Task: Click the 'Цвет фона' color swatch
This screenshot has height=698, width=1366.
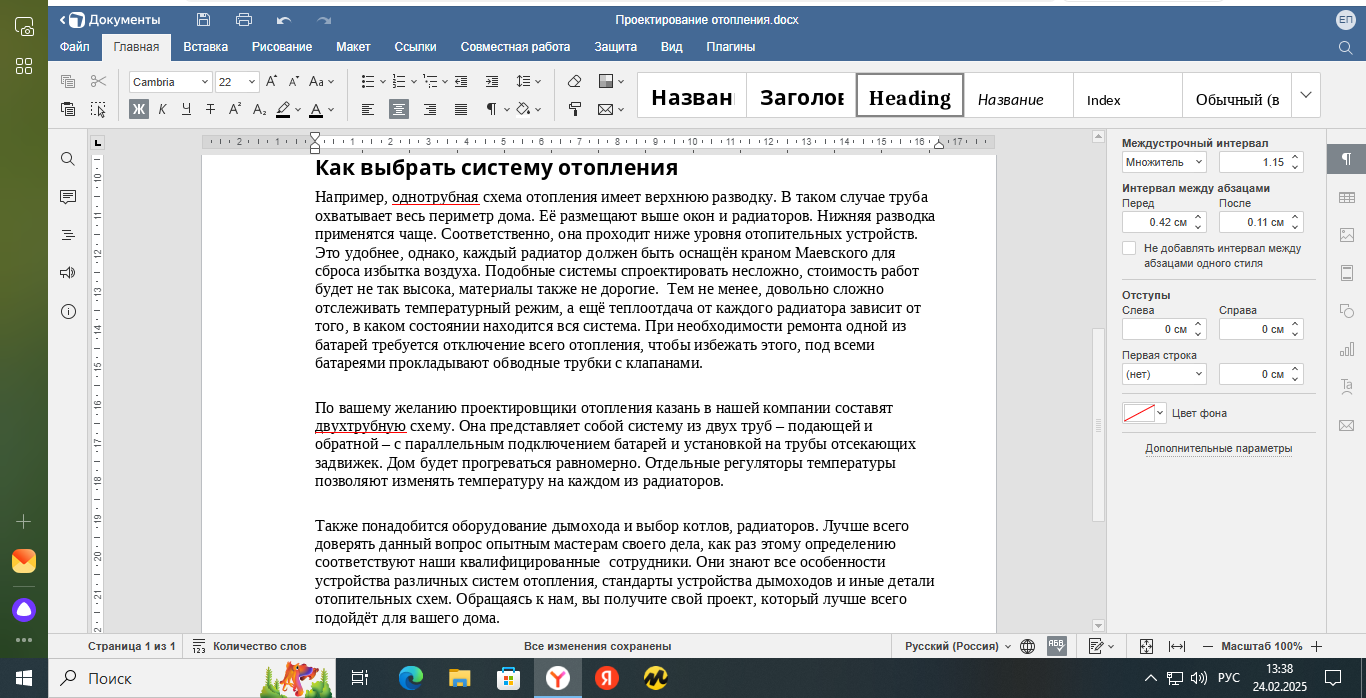Action: [1138, 413]
